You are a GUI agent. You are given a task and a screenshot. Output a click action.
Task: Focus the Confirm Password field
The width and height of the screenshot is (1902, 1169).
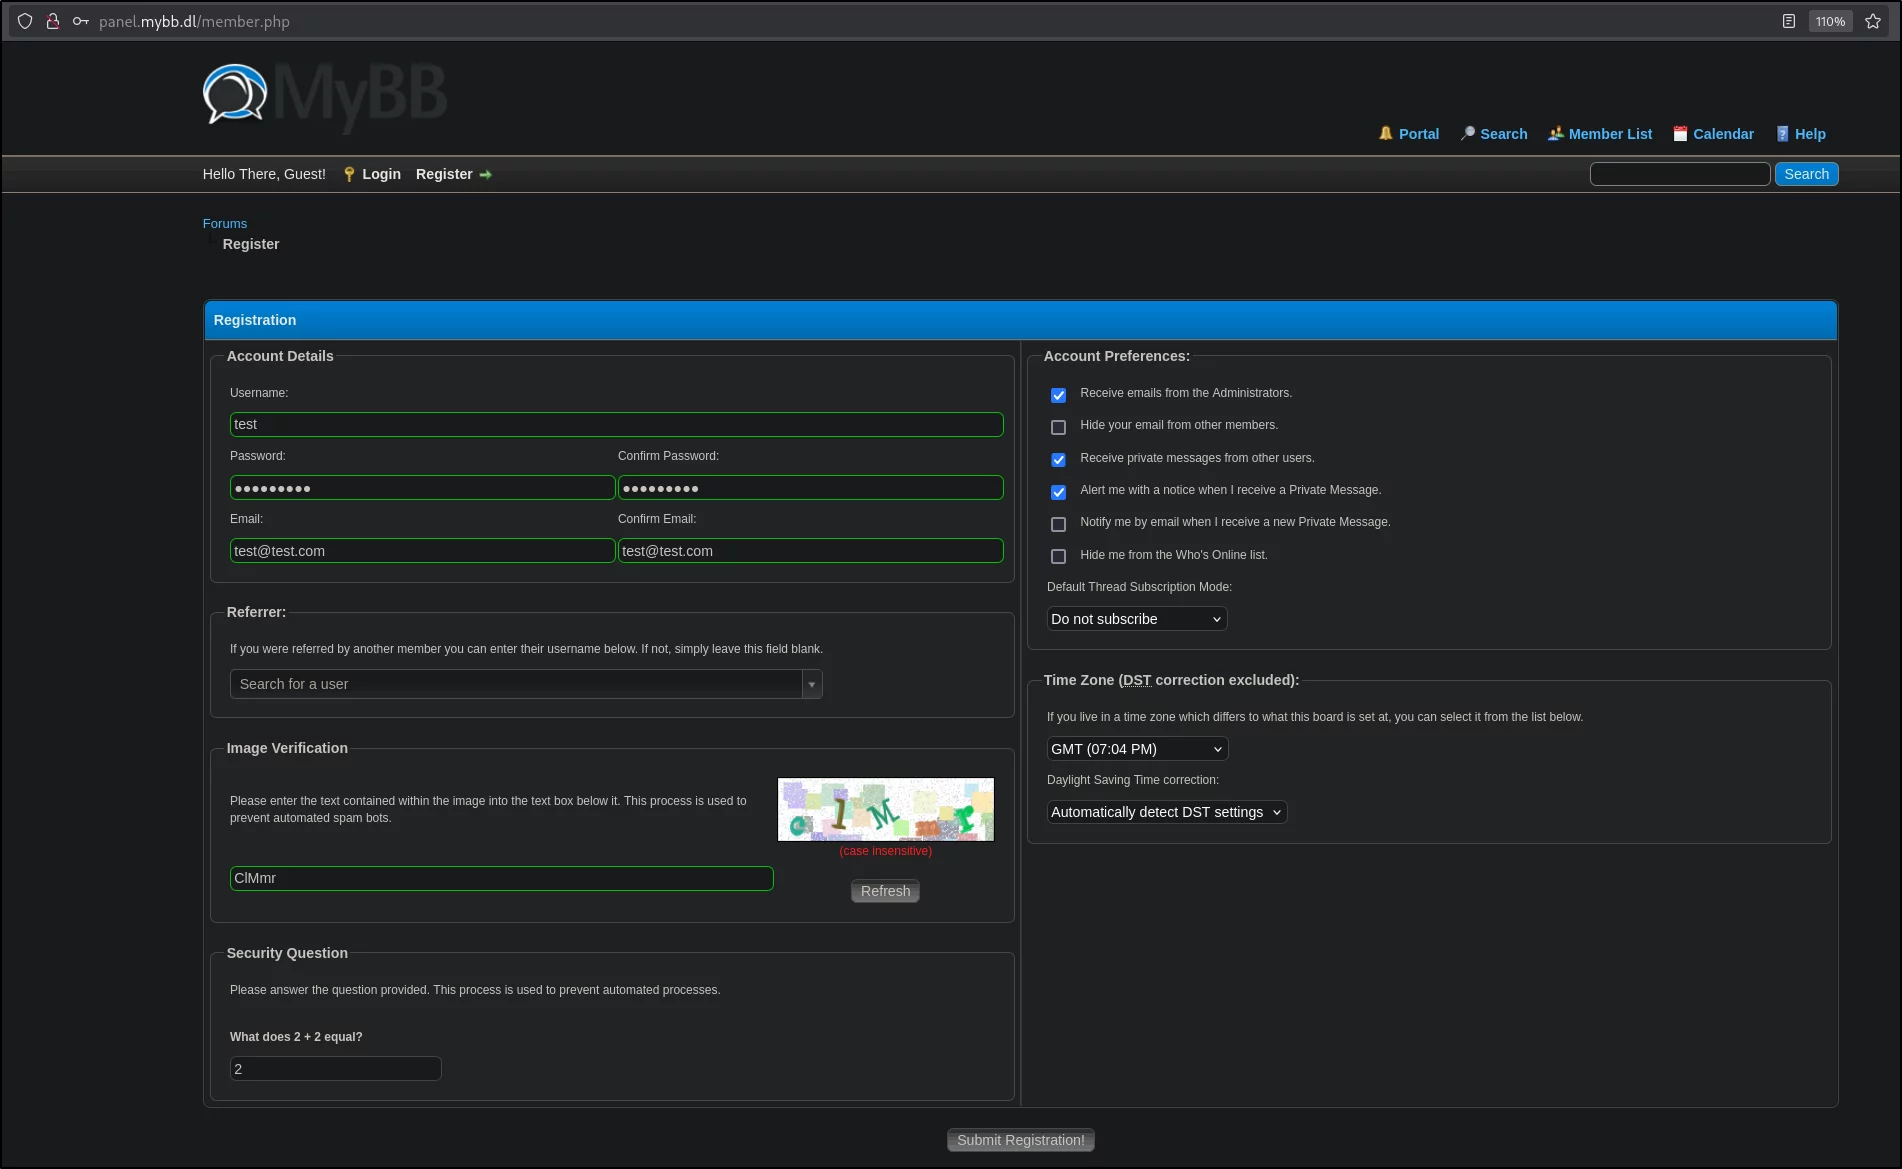point(810,488)
